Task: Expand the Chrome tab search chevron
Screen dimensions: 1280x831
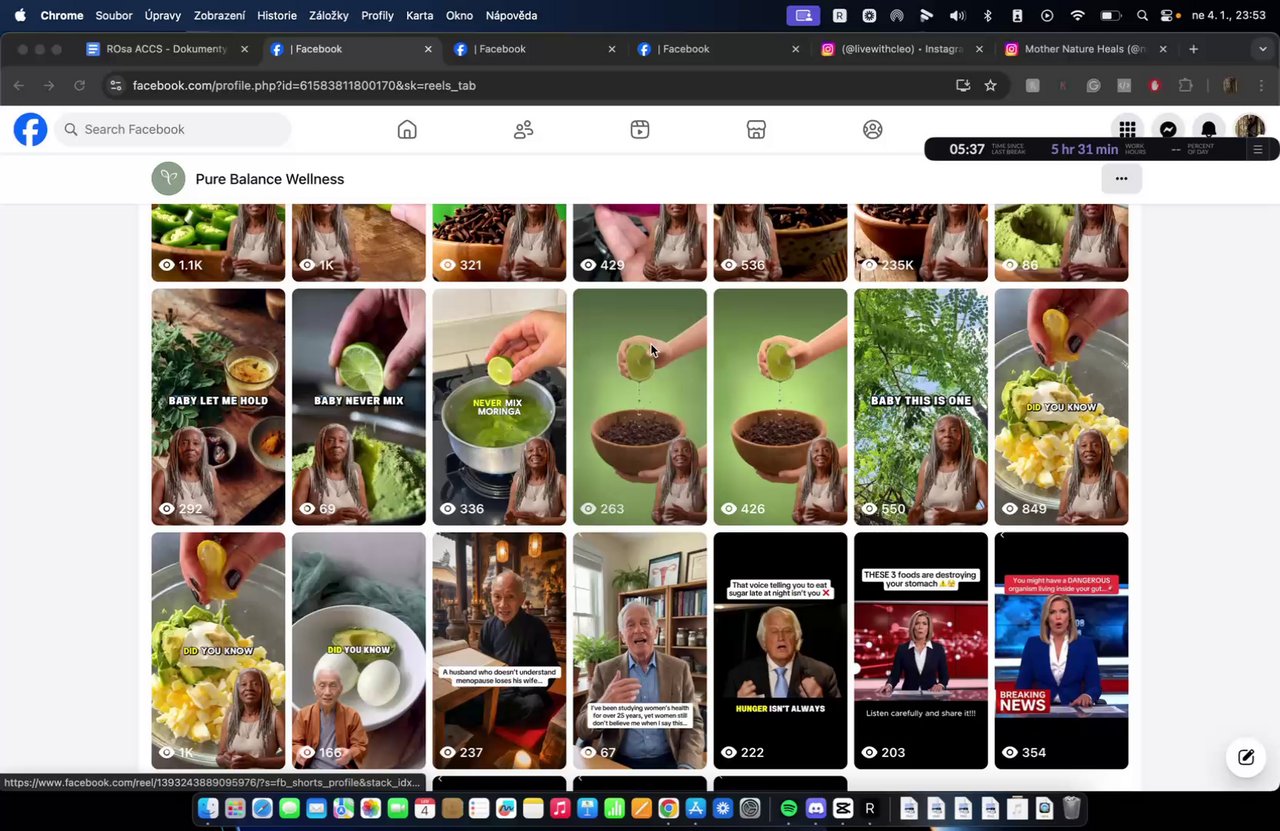Action: click(1262, 49)
